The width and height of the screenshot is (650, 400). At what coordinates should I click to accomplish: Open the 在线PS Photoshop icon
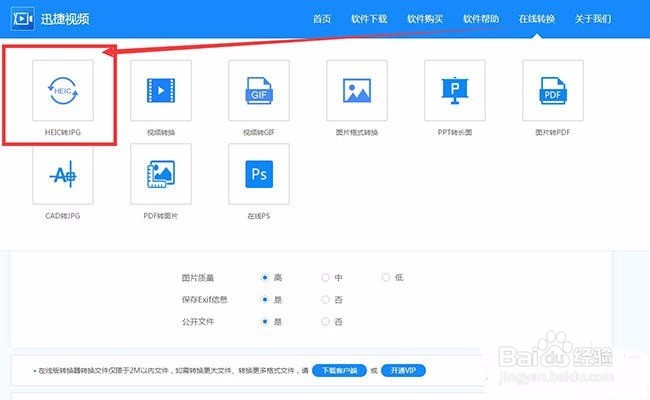(259, 174)
